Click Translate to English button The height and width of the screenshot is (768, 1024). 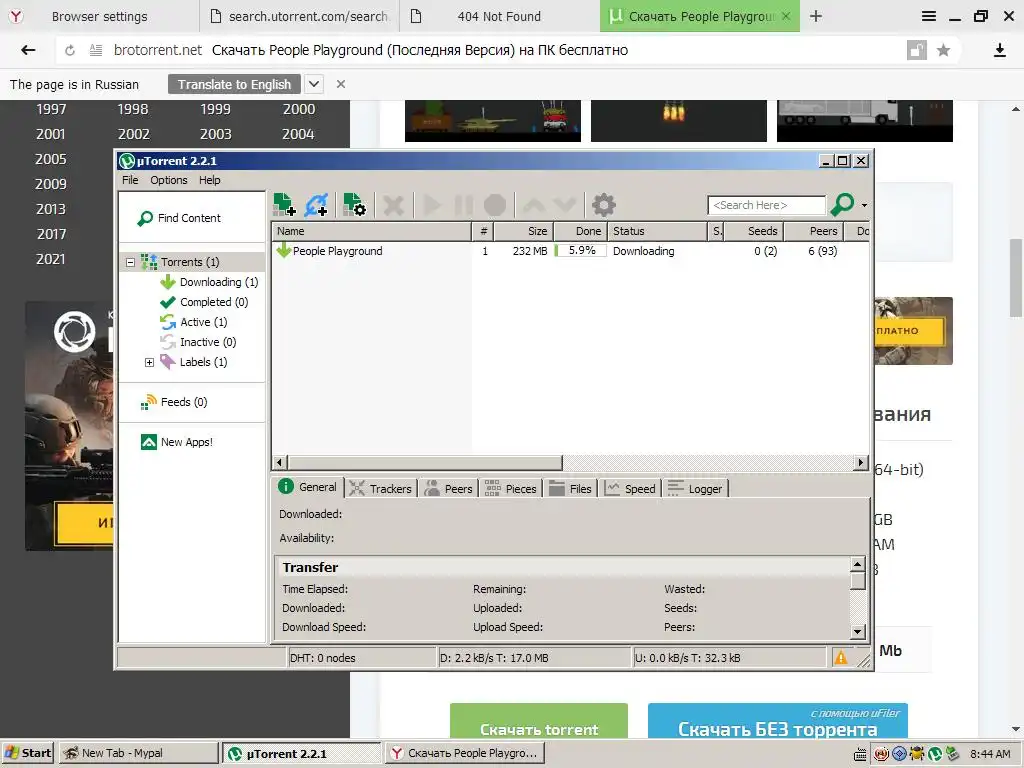click(234, 84)
